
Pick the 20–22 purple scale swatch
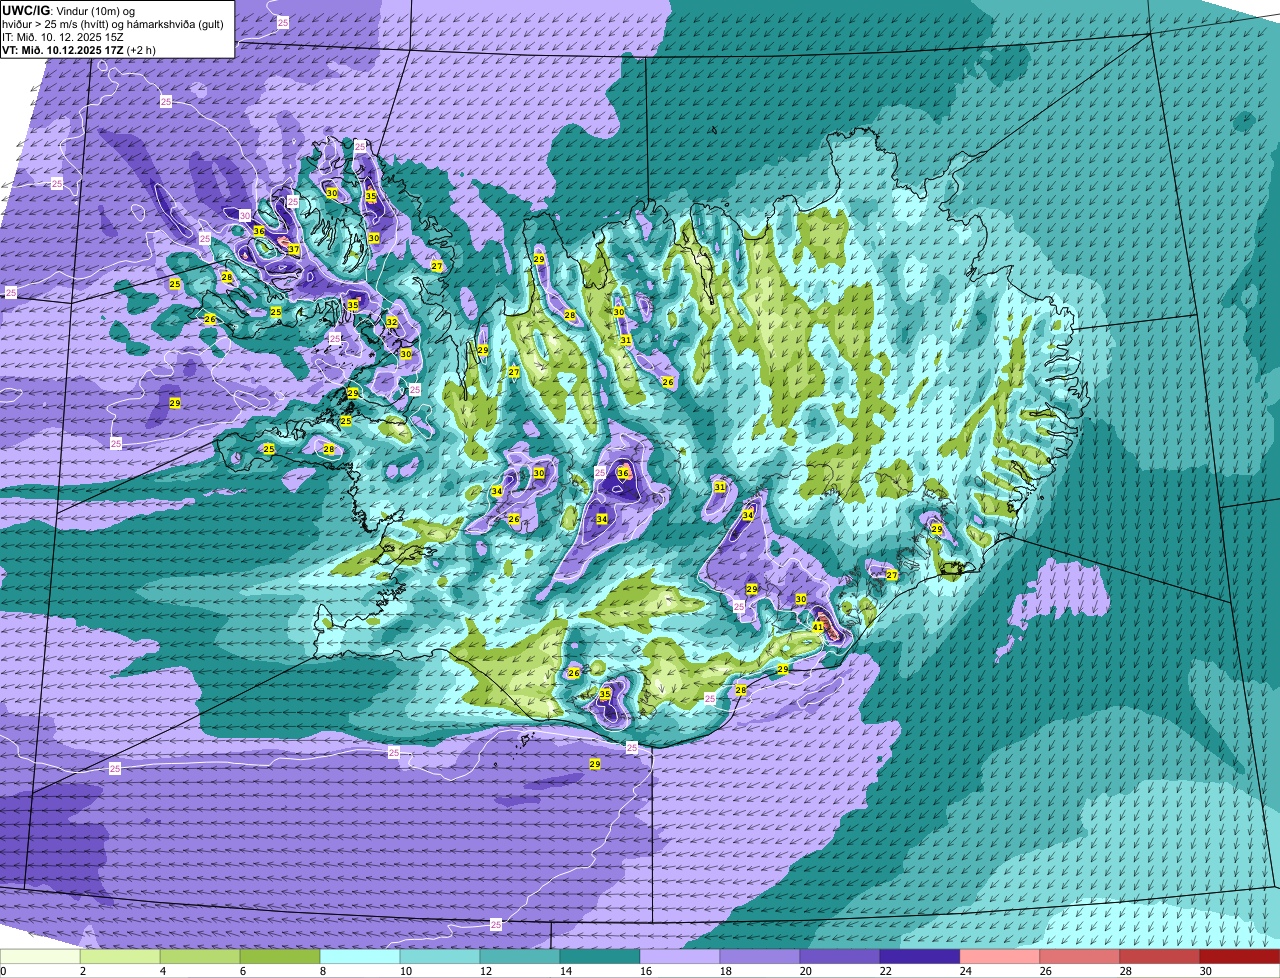(840, 957)
